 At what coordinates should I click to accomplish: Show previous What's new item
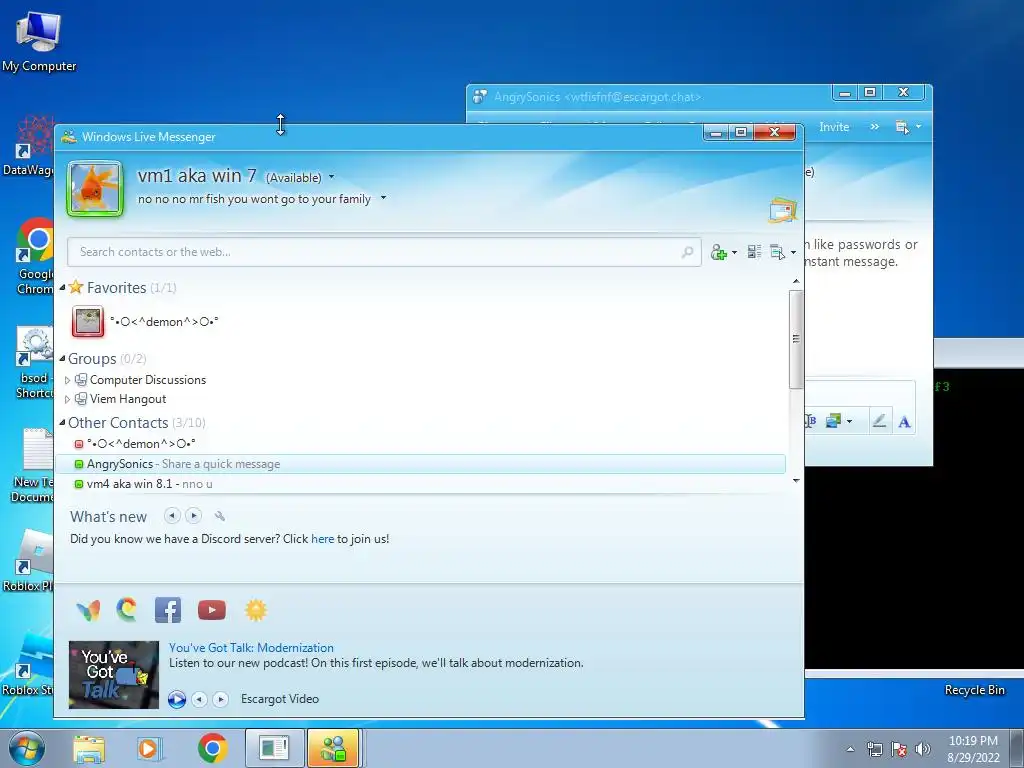(172, 516)
